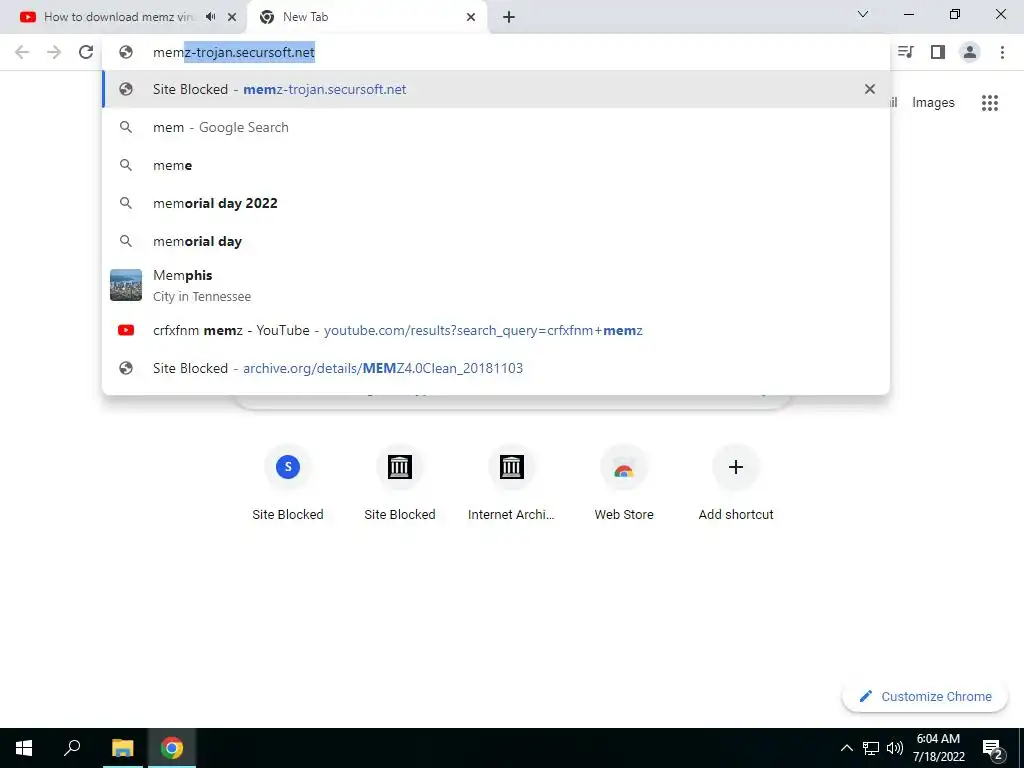Choose the 'meme' search suggestion

coord(496,165)
